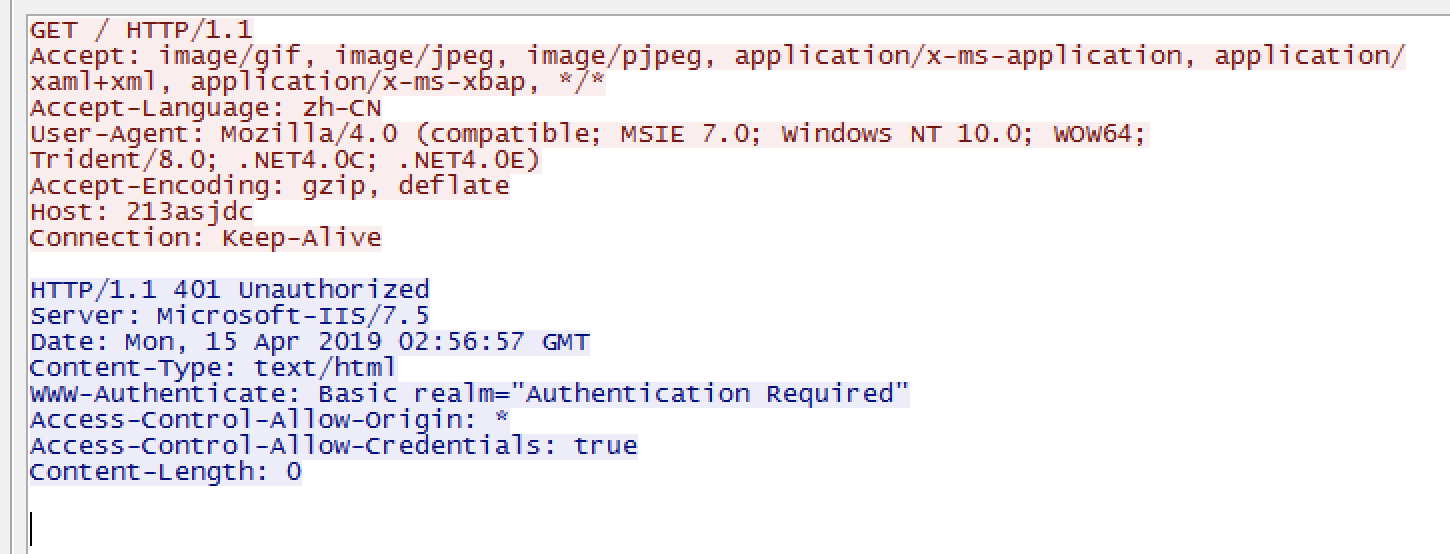The width and height of the screenshot is (1450, 554).
Task: Click the Access-Control-Allow-Origin: * line
Action: [269, 419]
